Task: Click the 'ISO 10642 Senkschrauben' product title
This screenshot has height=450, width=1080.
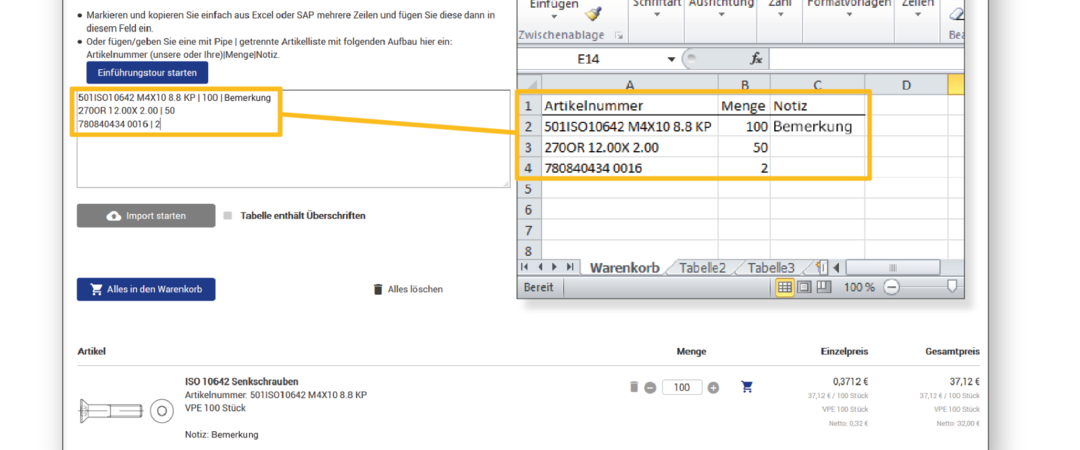Action: 242,382
